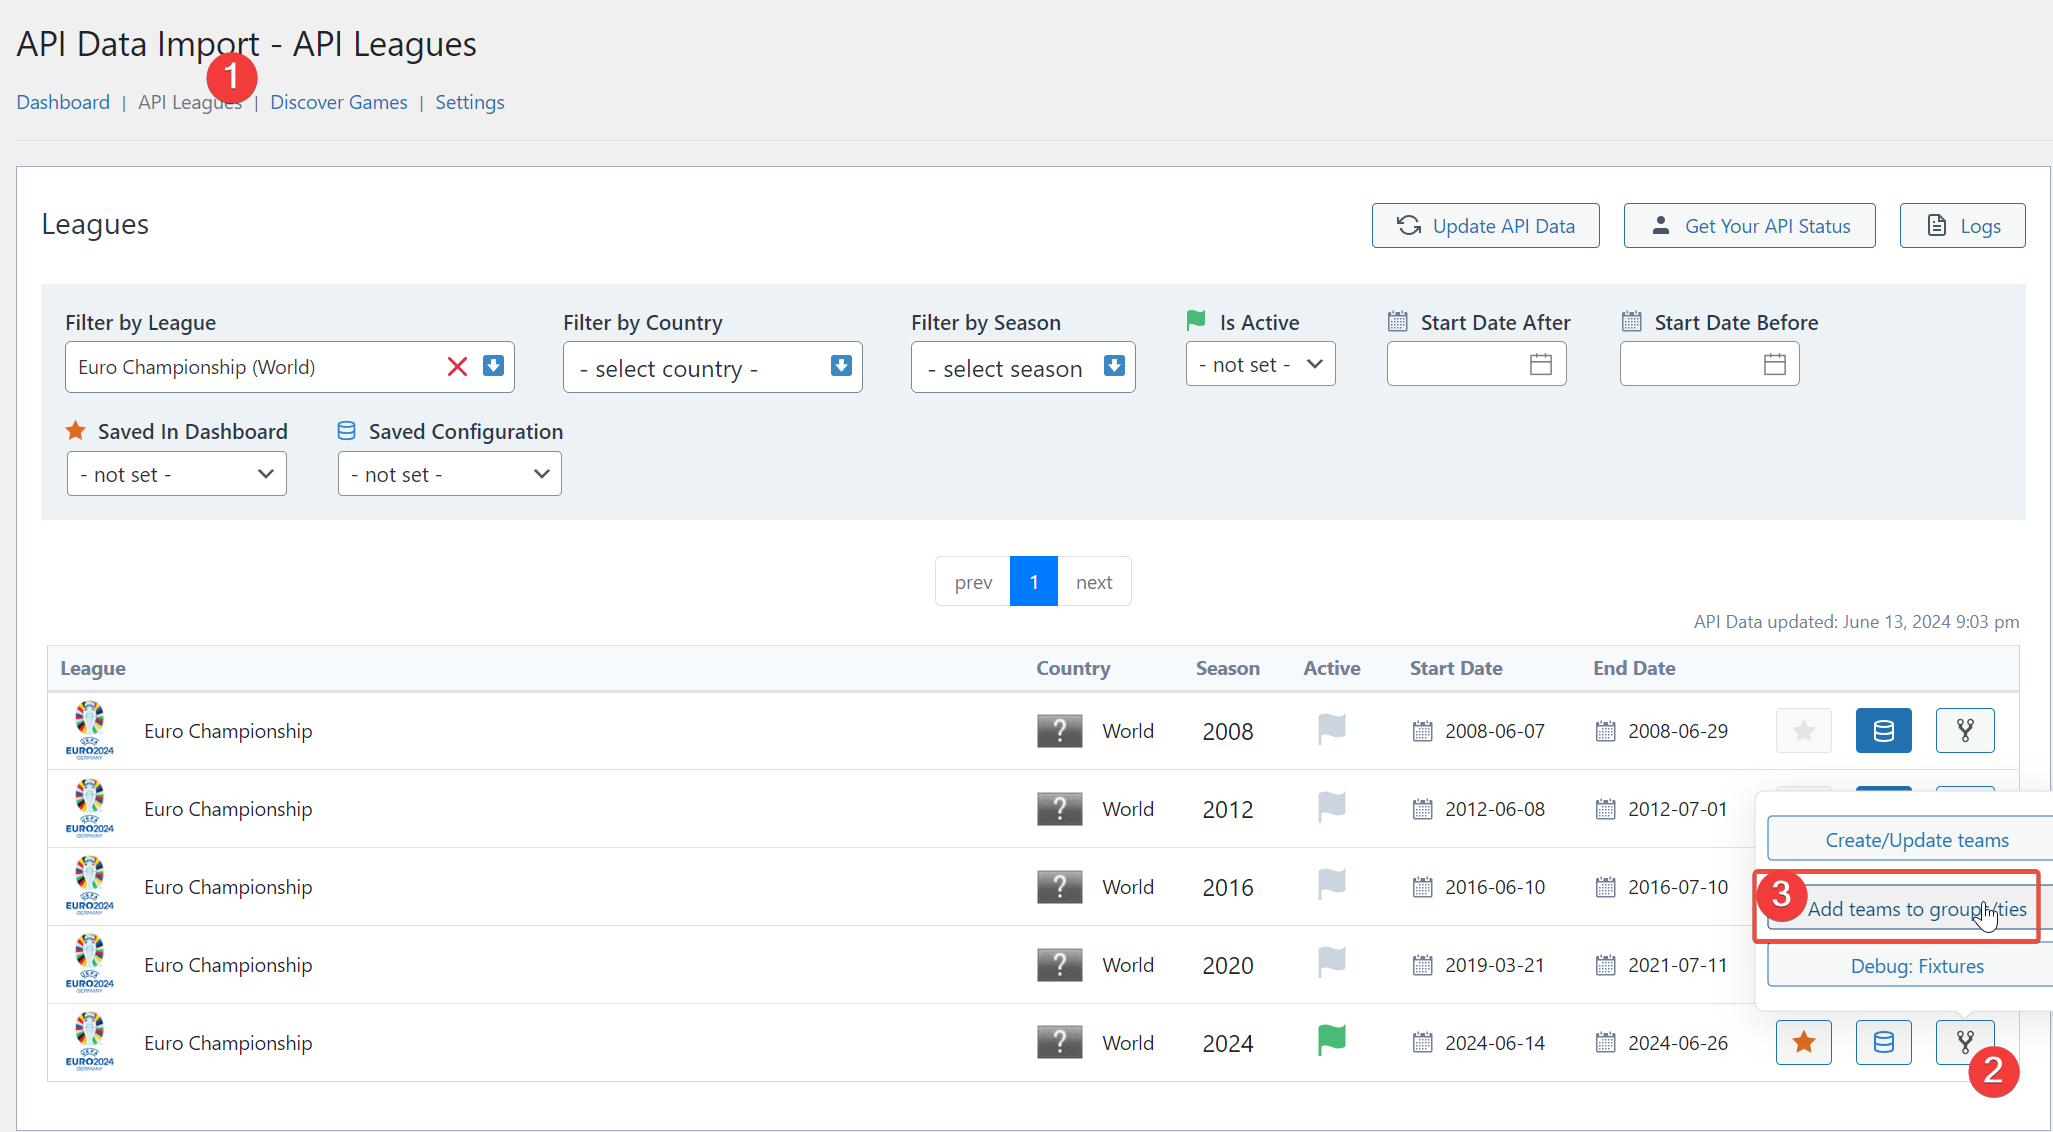Click the League column header
This screenshot has height=1132, width=2053.
tap(93, 668)
